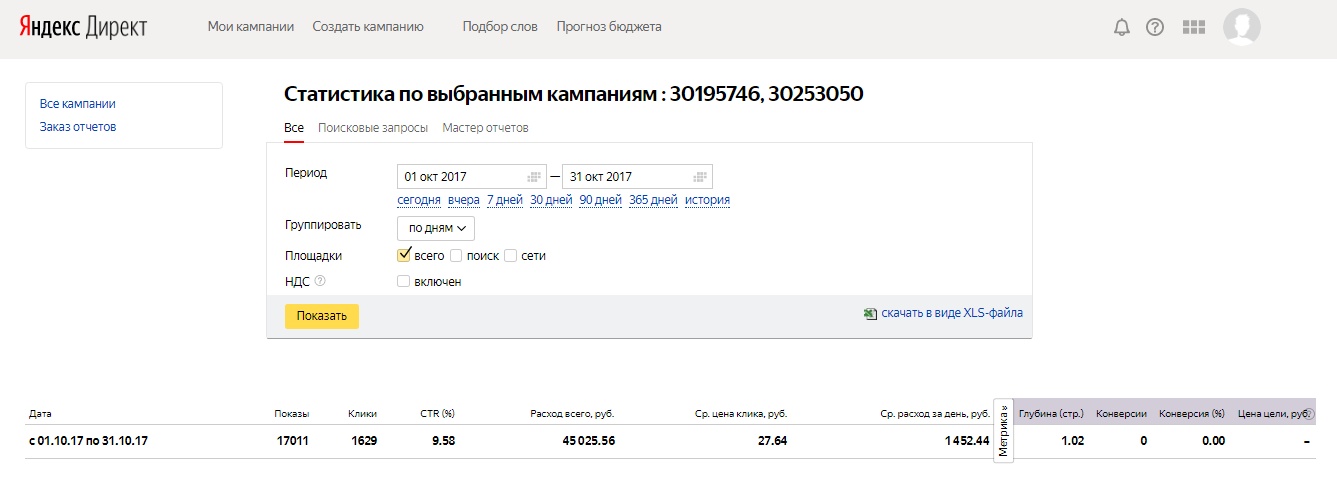The height and width of the screenshot is (480, 1337).
Task: Open Мои кампании menu
Action: pyautogui.click(x=251, y=27)
